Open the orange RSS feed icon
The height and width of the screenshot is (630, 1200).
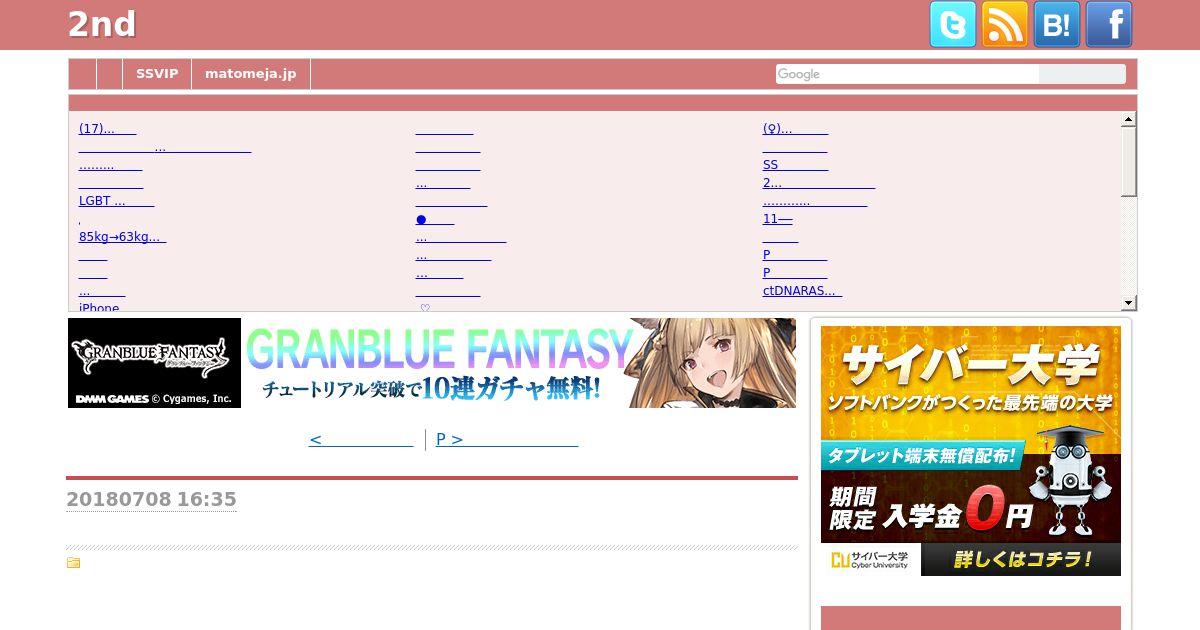tap(1004, 24)
